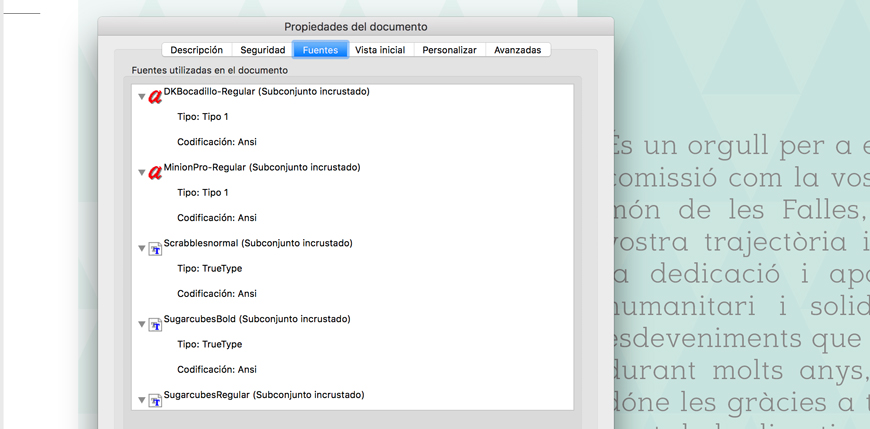The height and width of the screenshot is (429, 870).
Task: Select MinionPro-Regular (Subconjunto incrustado) row
Action: point(262,168)
